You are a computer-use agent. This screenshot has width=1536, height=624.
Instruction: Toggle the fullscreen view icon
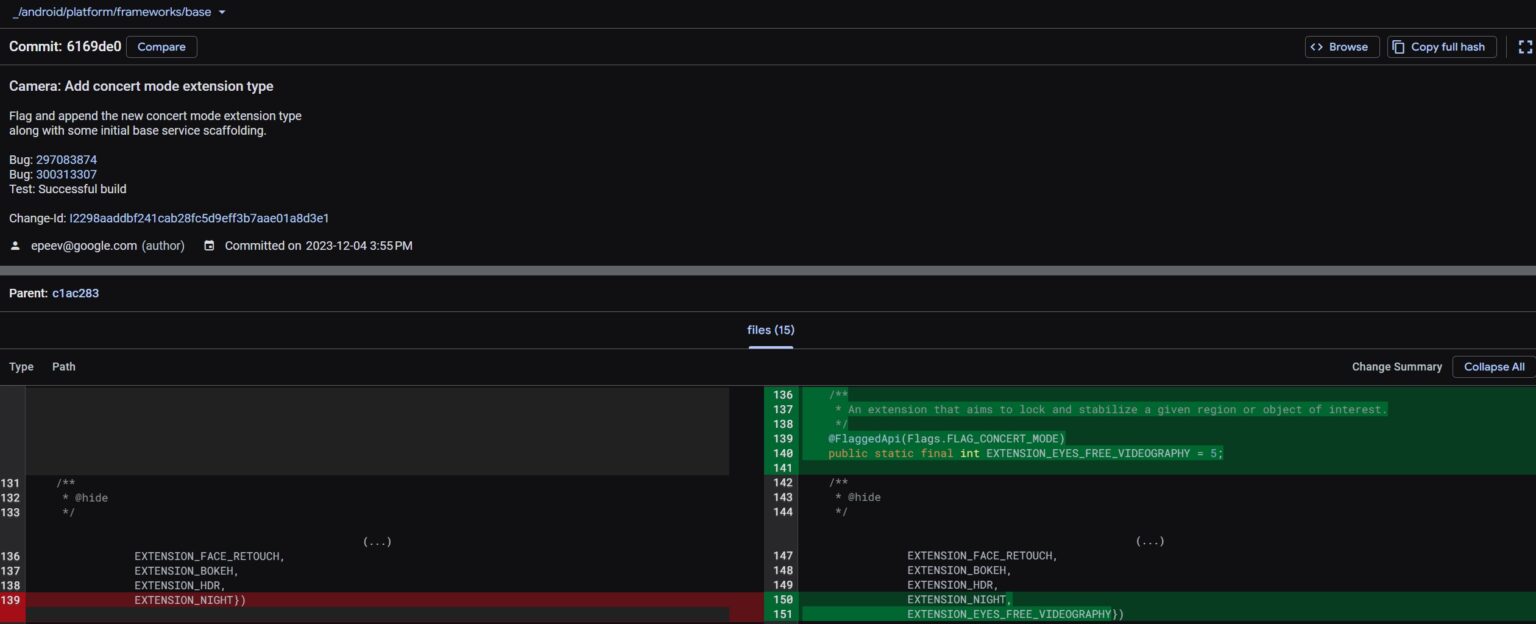pos(1525,47)
